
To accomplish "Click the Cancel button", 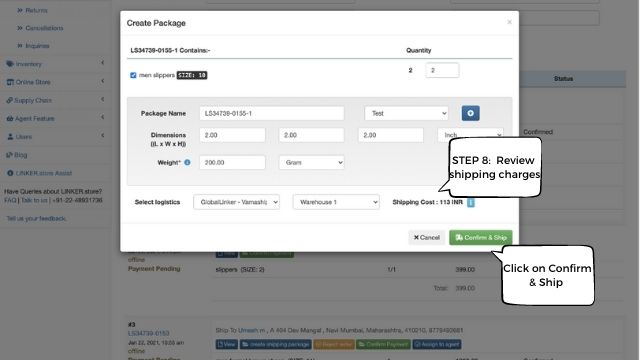I will (427, 238).
